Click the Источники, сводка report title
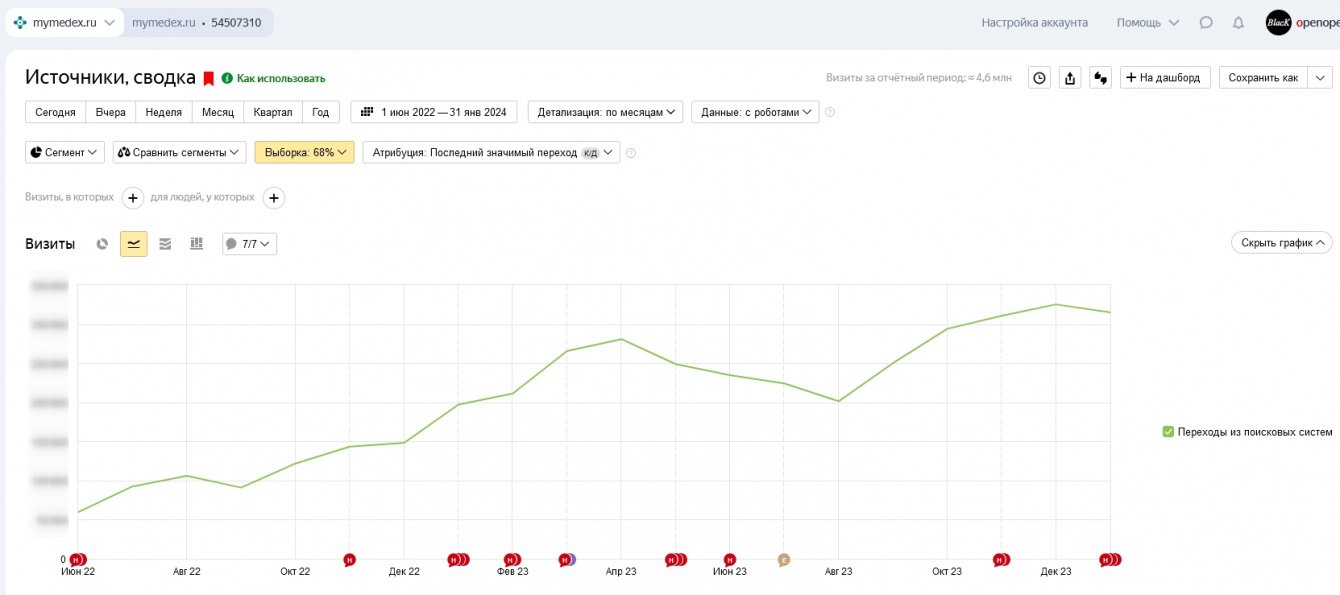 click(110, 77)
